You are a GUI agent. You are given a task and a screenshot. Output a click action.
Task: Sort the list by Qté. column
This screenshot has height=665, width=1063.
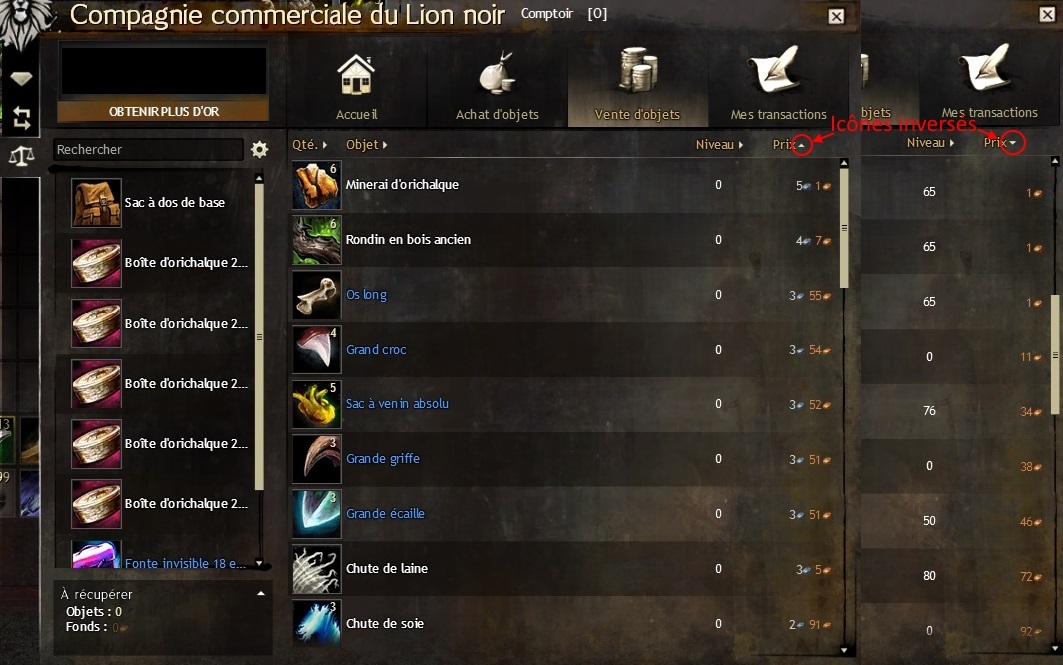(310, 144)
